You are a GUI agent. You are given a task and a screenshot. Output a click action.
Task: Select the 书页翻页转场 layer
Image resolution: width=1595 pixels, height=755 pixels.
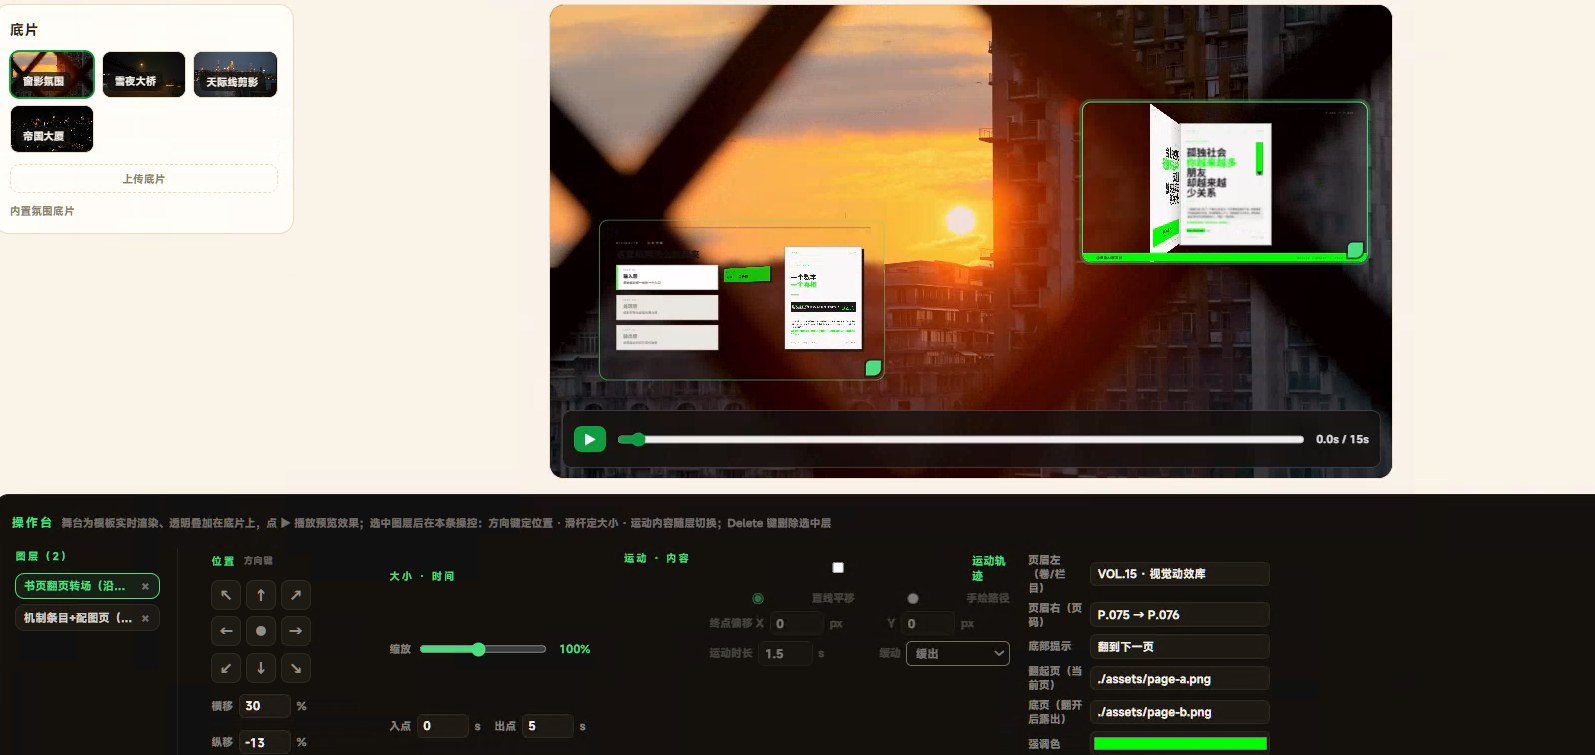click(87, 586)
